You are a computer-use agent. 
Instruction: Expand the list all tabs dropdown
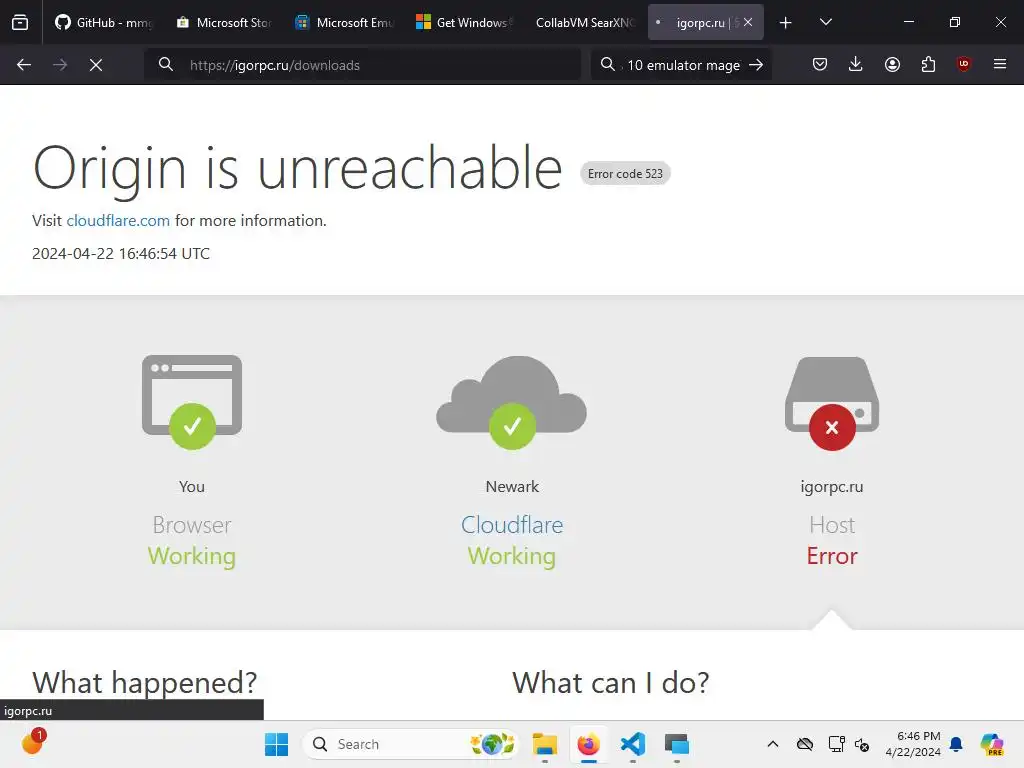[x=825, y=22]
